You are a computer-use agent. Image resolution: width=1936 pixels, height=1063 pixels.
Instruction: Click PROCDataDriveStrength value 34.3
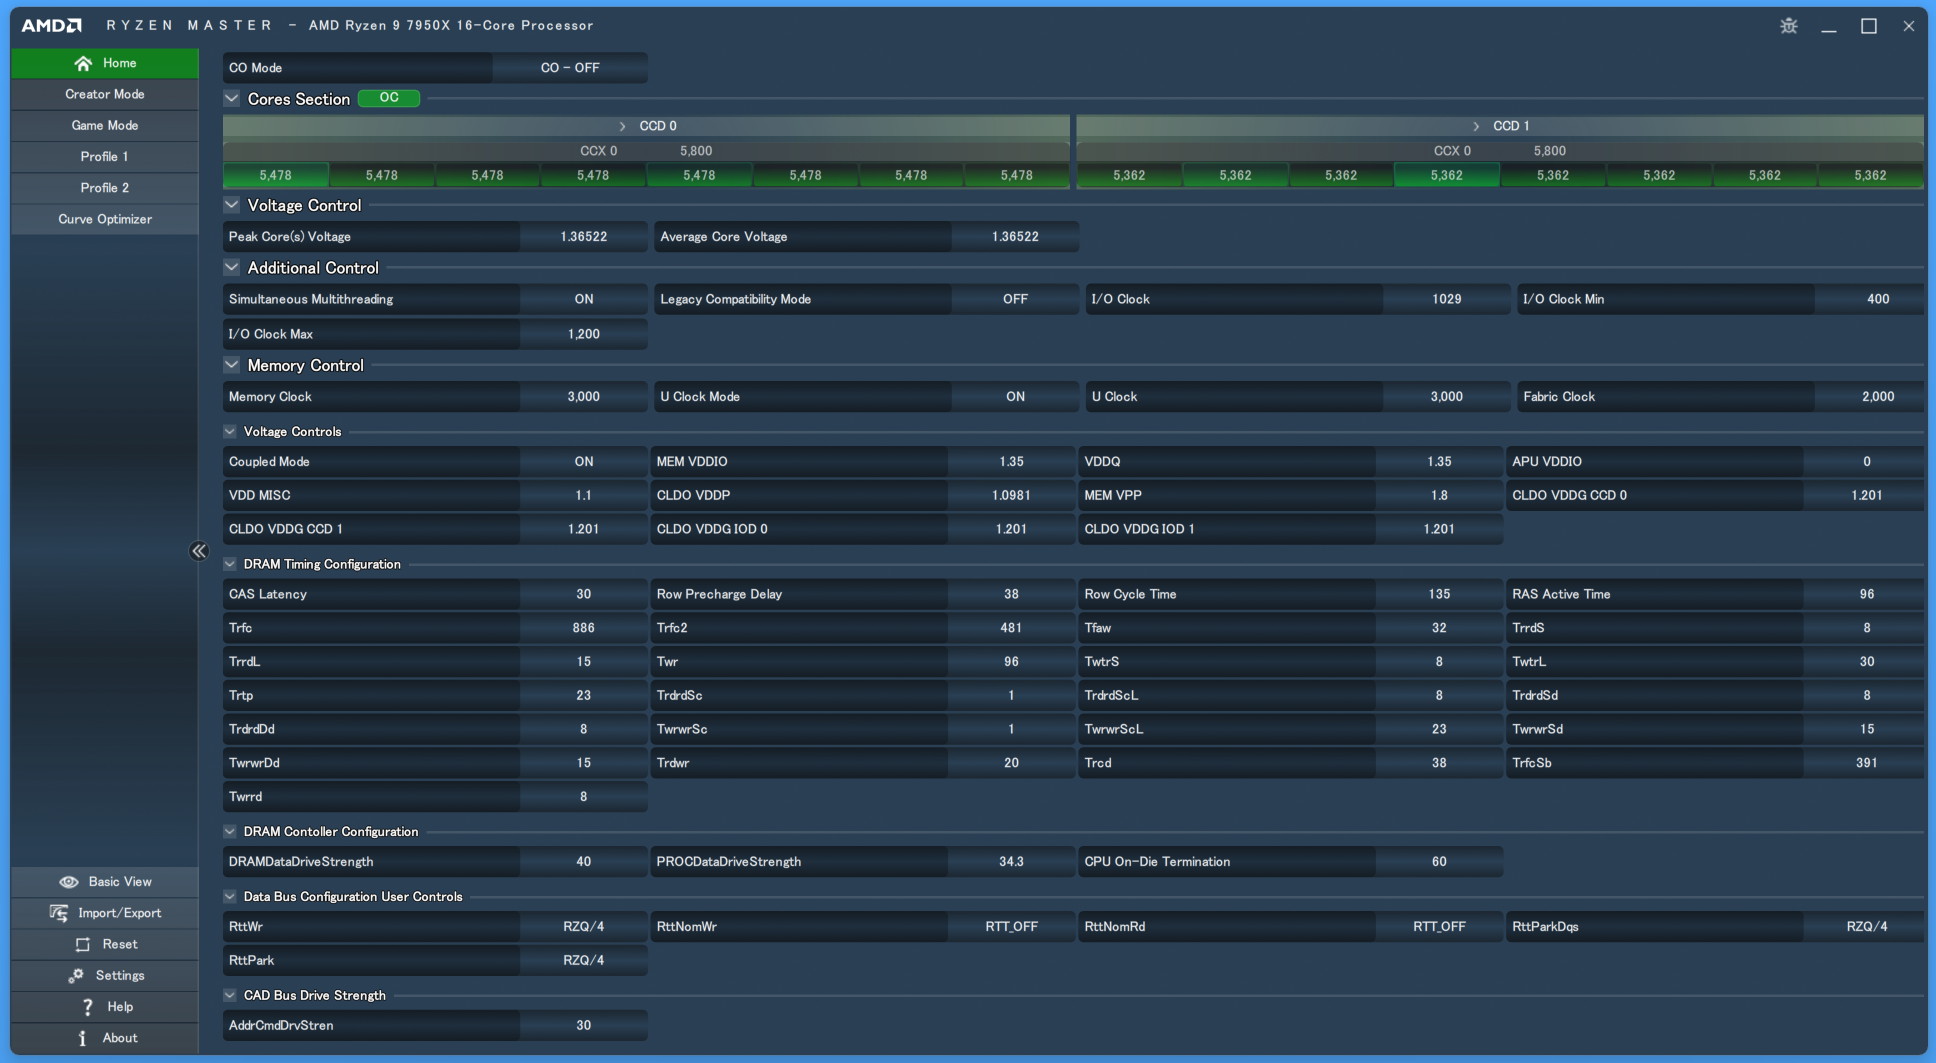(x=1011, y=862)
